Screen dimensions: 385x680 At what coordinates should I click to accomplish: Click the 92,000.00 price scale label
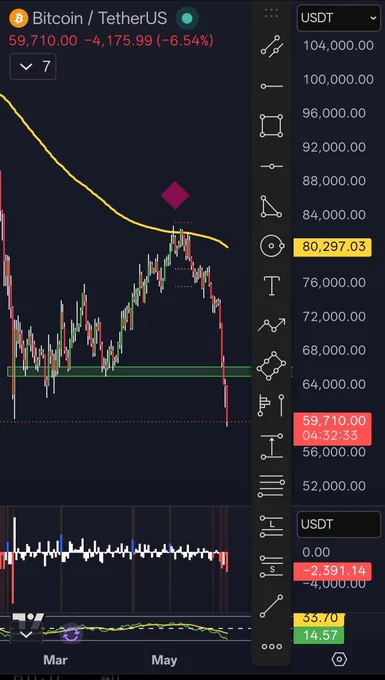tap(334, 147)
